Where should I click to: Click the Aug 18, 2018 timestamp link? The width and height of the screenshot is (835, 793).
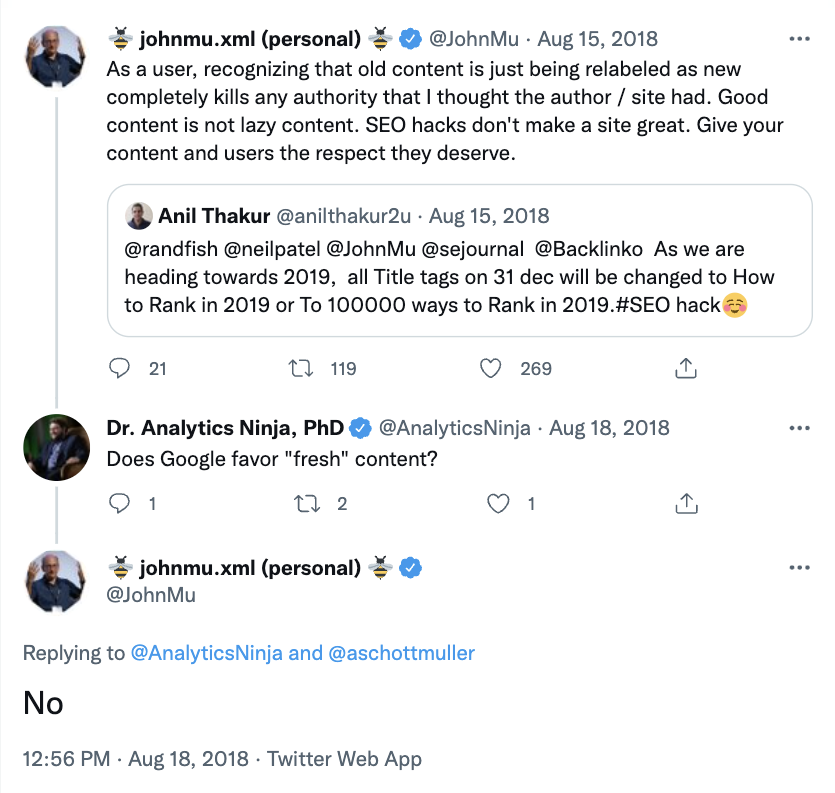click(x=188, y=759)
